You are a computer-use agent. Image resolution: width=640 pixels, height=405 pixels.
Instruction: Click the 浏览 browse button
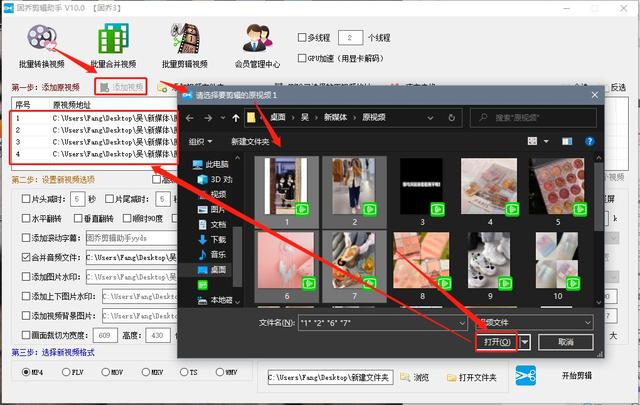[x=415, y=378]
